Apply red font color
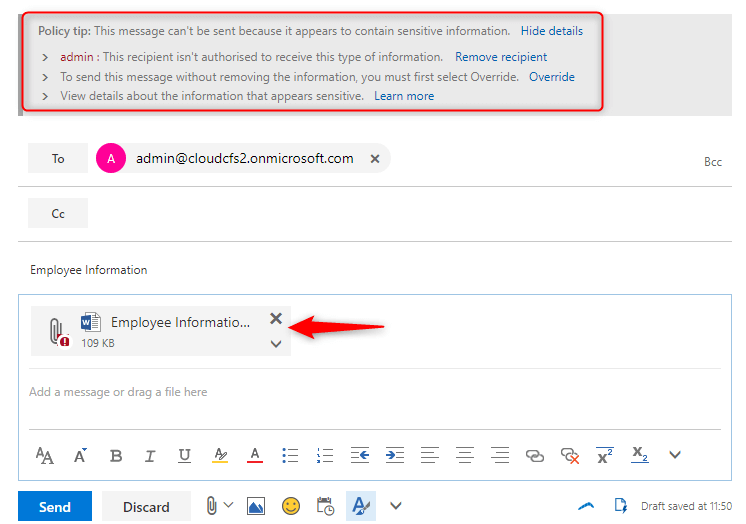Viewport: 746px width, 524px height. (x=255, y=455)
